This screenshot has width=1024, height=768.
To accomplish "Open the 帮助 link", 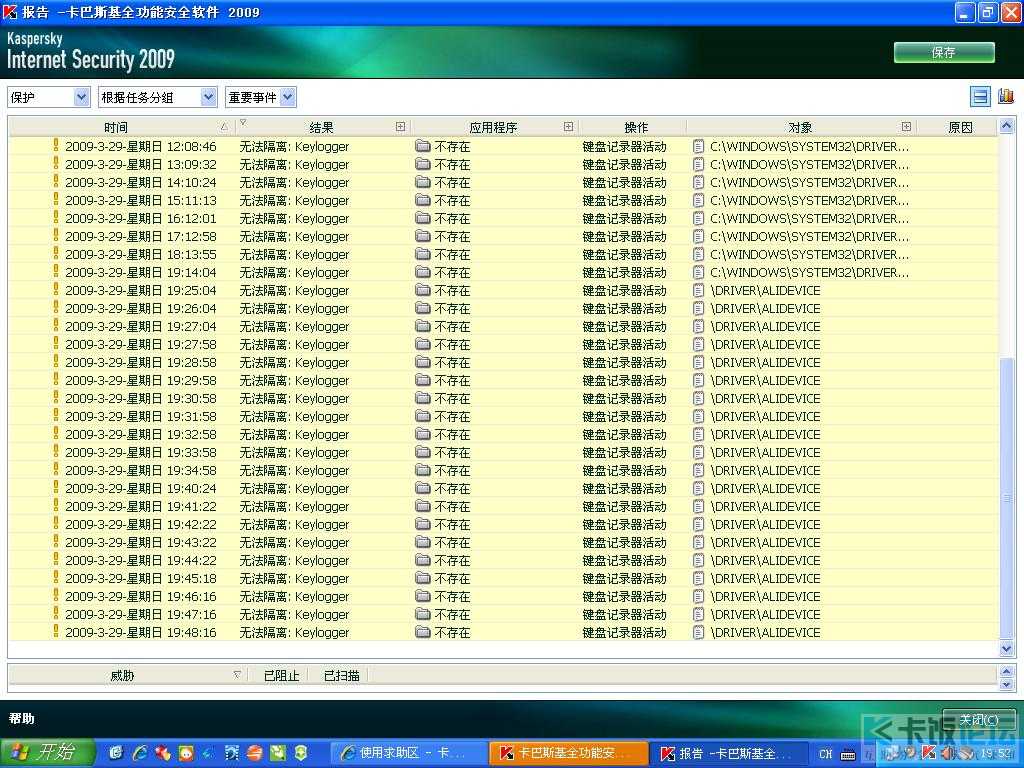I will pyautogui.click(x=22, y=718).
